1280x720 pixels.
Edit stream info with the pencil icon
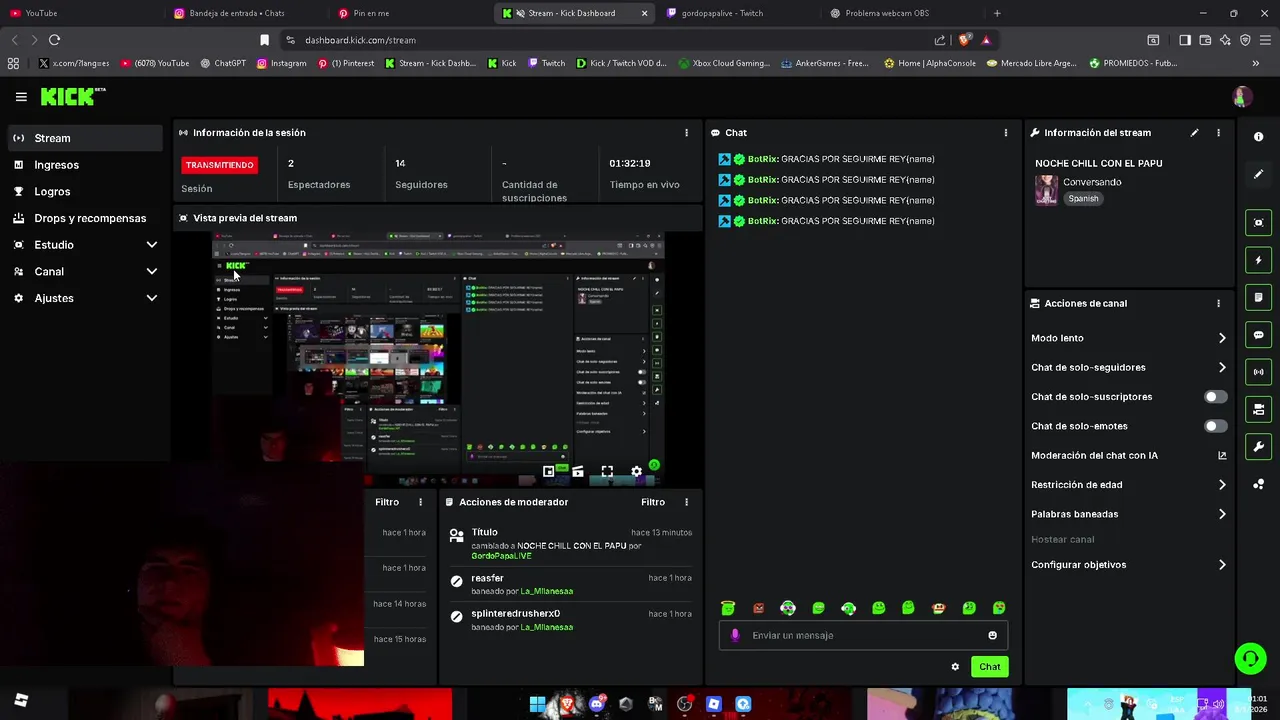(x=1194, y=132)
